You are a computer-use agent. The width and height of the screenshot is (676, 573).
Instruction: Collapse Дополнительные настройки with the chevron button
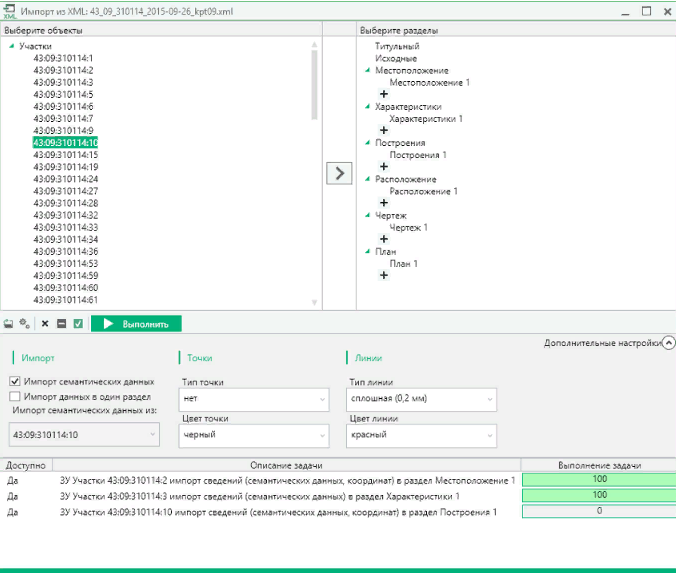(x=668, y=342)
